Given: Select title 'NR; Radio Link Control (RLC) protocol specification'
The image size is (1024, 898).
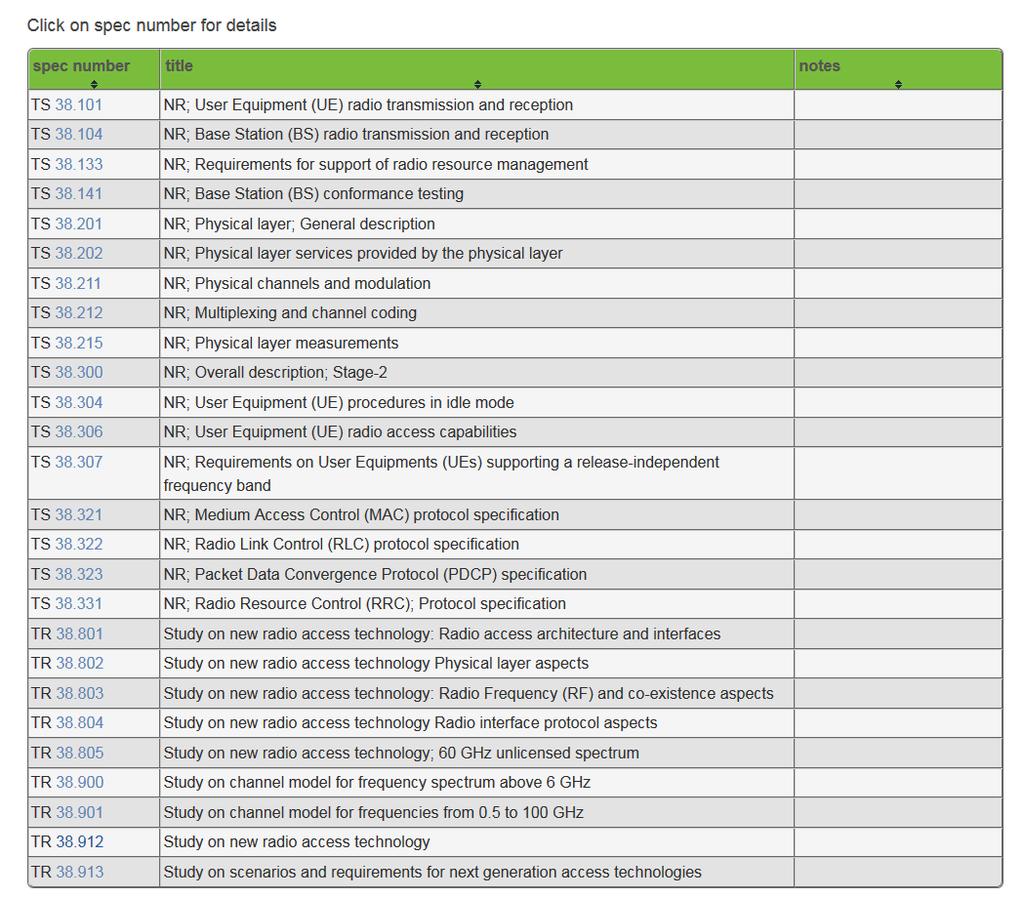Looking at the screenshot, I should pyautogui.click(x=342, y=544).
